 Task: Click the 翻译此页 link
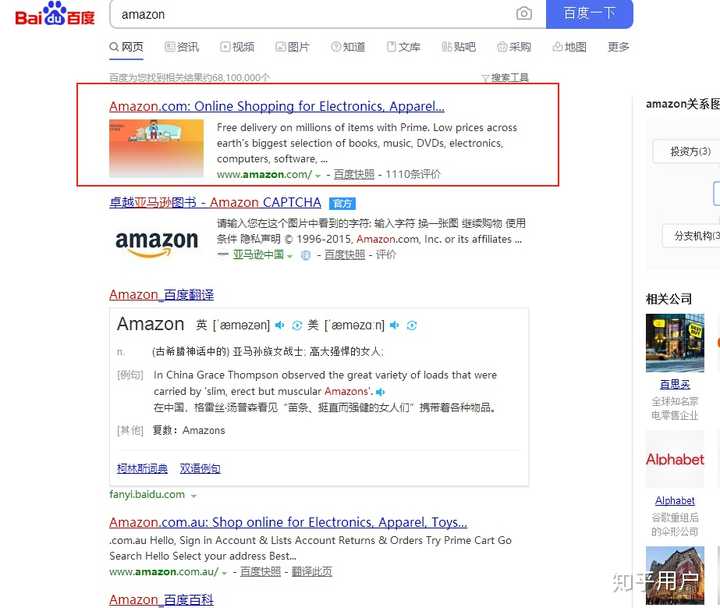312,572
